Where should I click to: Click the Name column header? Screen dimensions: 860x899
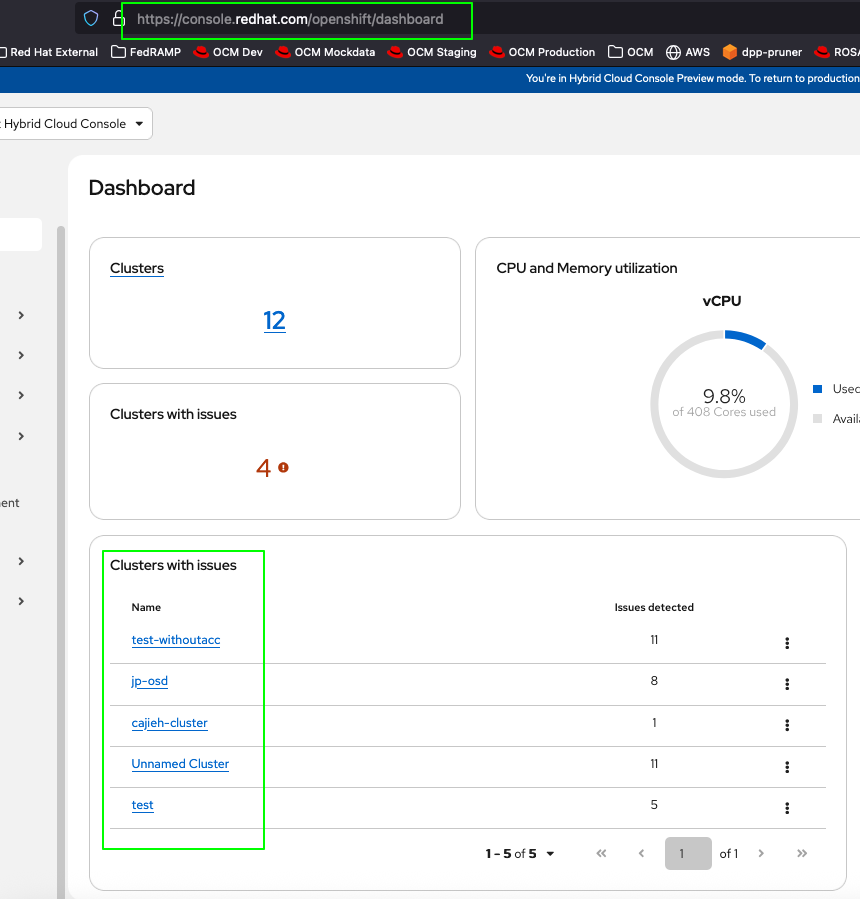coord(146,607)
